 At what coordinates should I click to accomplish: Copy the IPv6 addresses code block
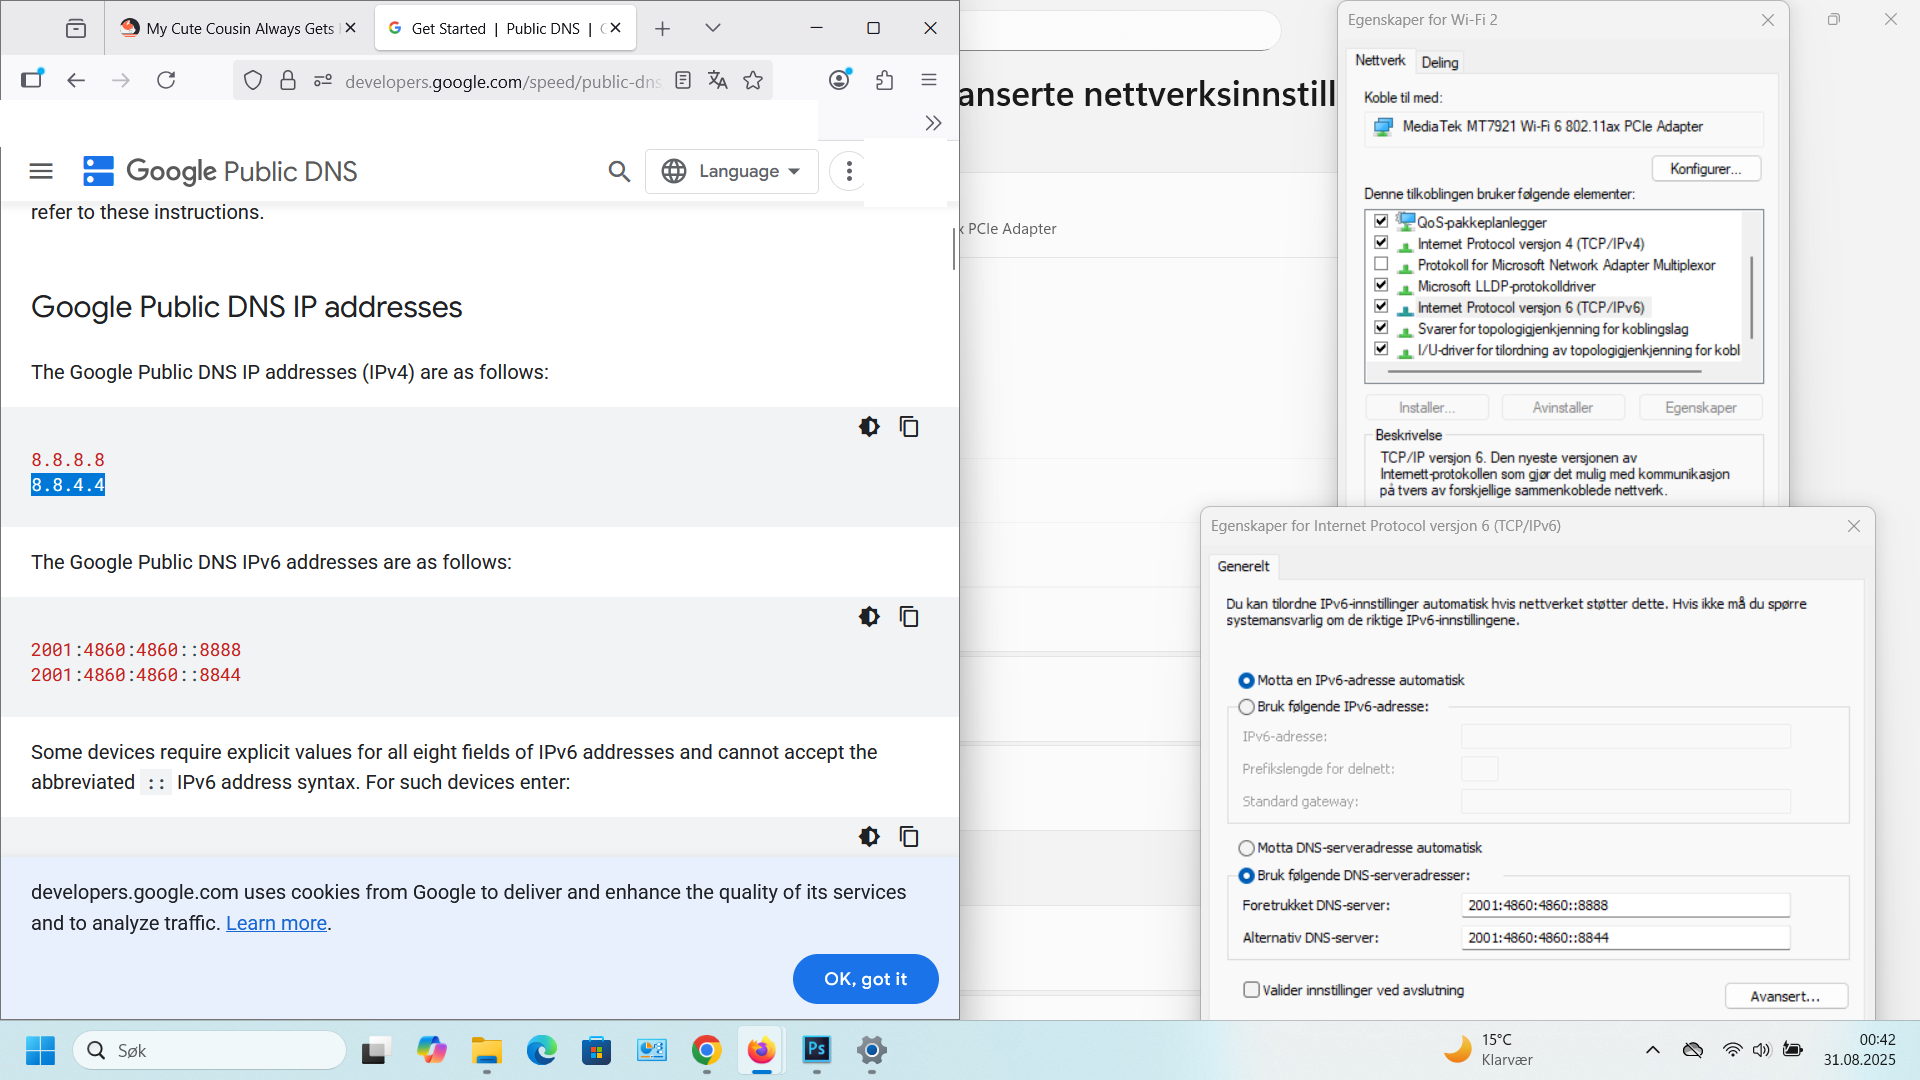pos(909,617)
